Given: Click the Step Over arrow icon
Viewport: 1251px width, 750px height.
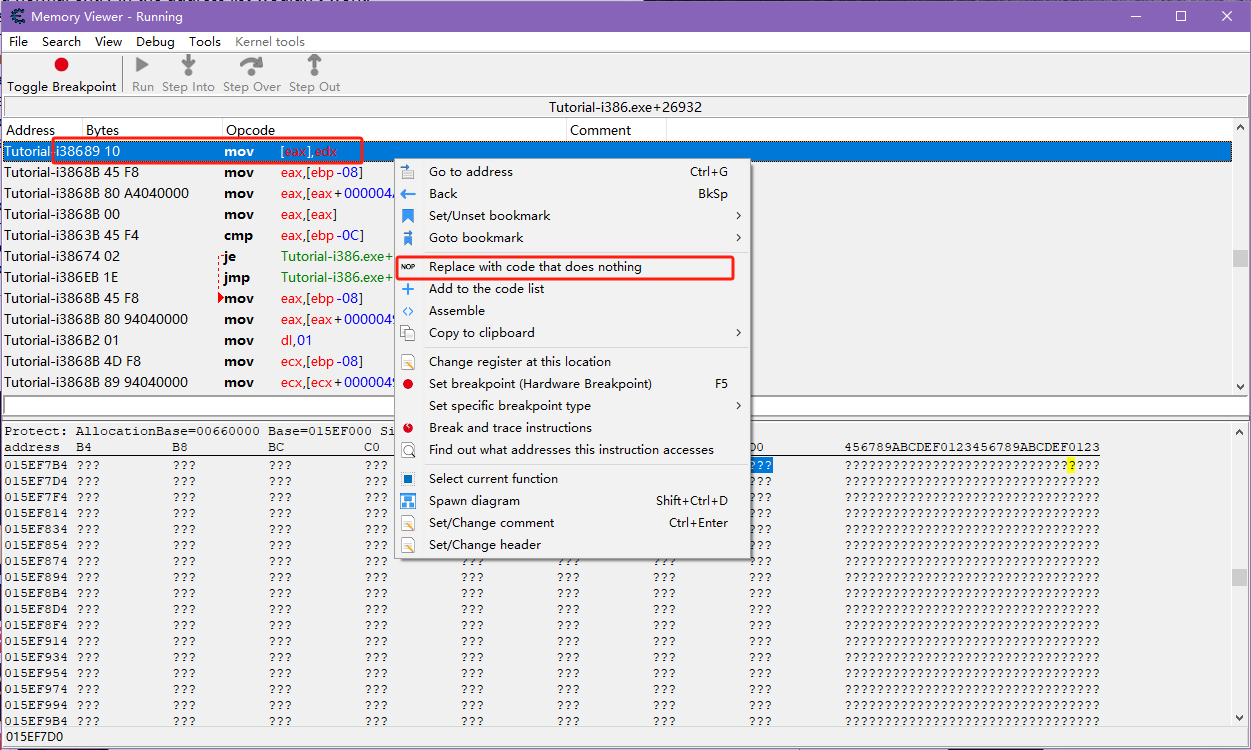Looking at the screenshot, I should (x=251, y=65).
